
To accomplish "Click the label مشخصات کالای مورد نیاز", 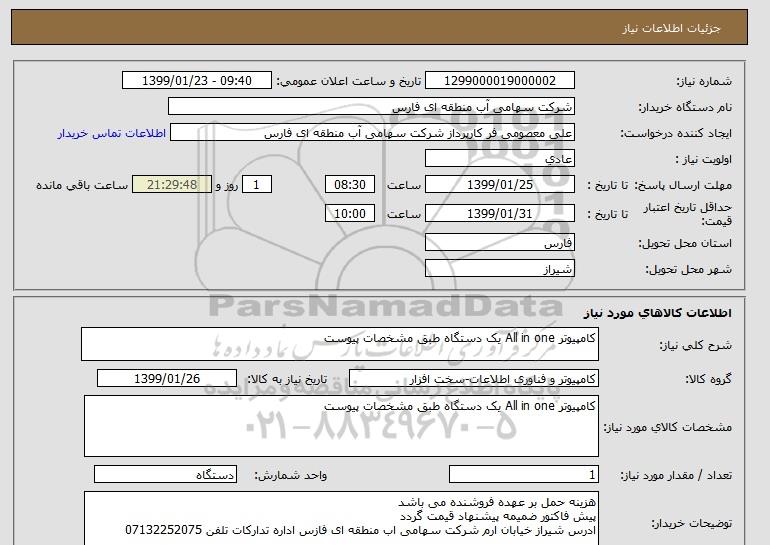I will point(668,427).
